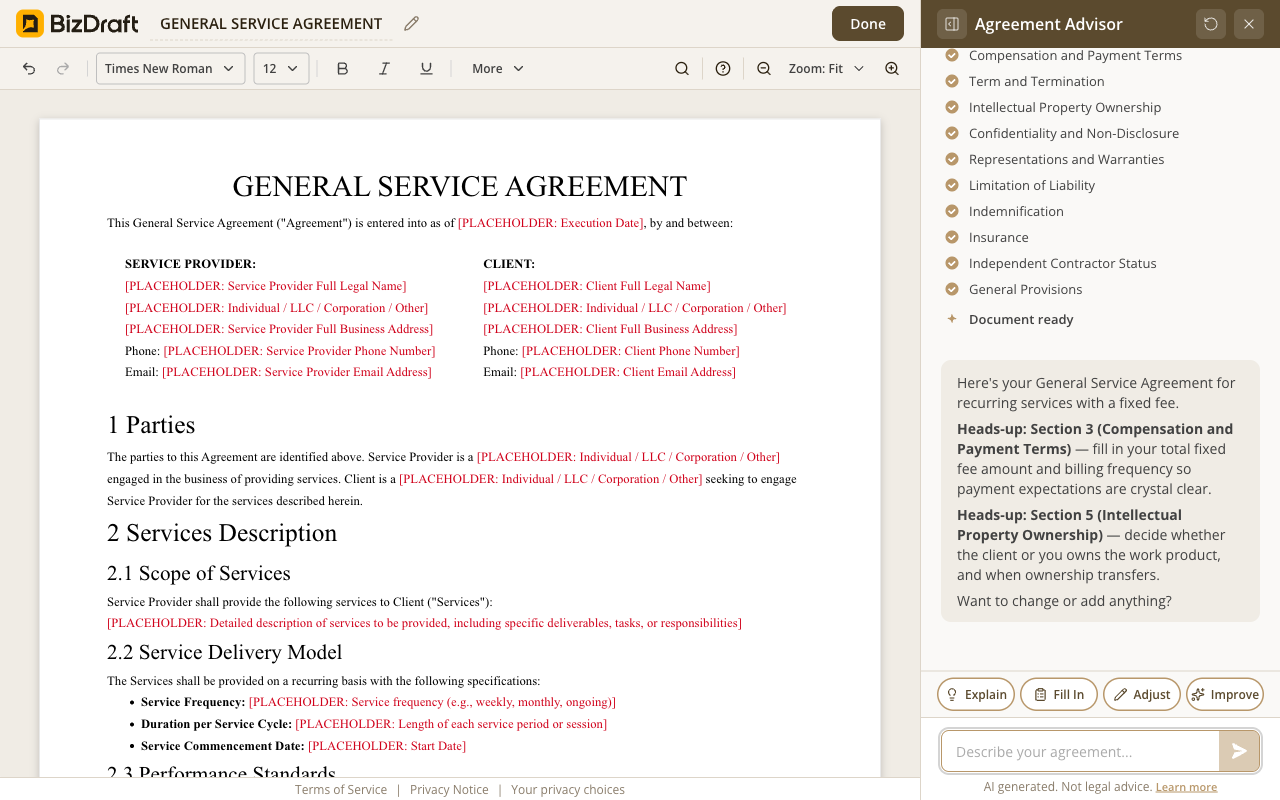Click the Document ready status text
Image resolution: width=1280 pixels, height=800 pixels.
pyautogui.click(x=1021, y=319)
